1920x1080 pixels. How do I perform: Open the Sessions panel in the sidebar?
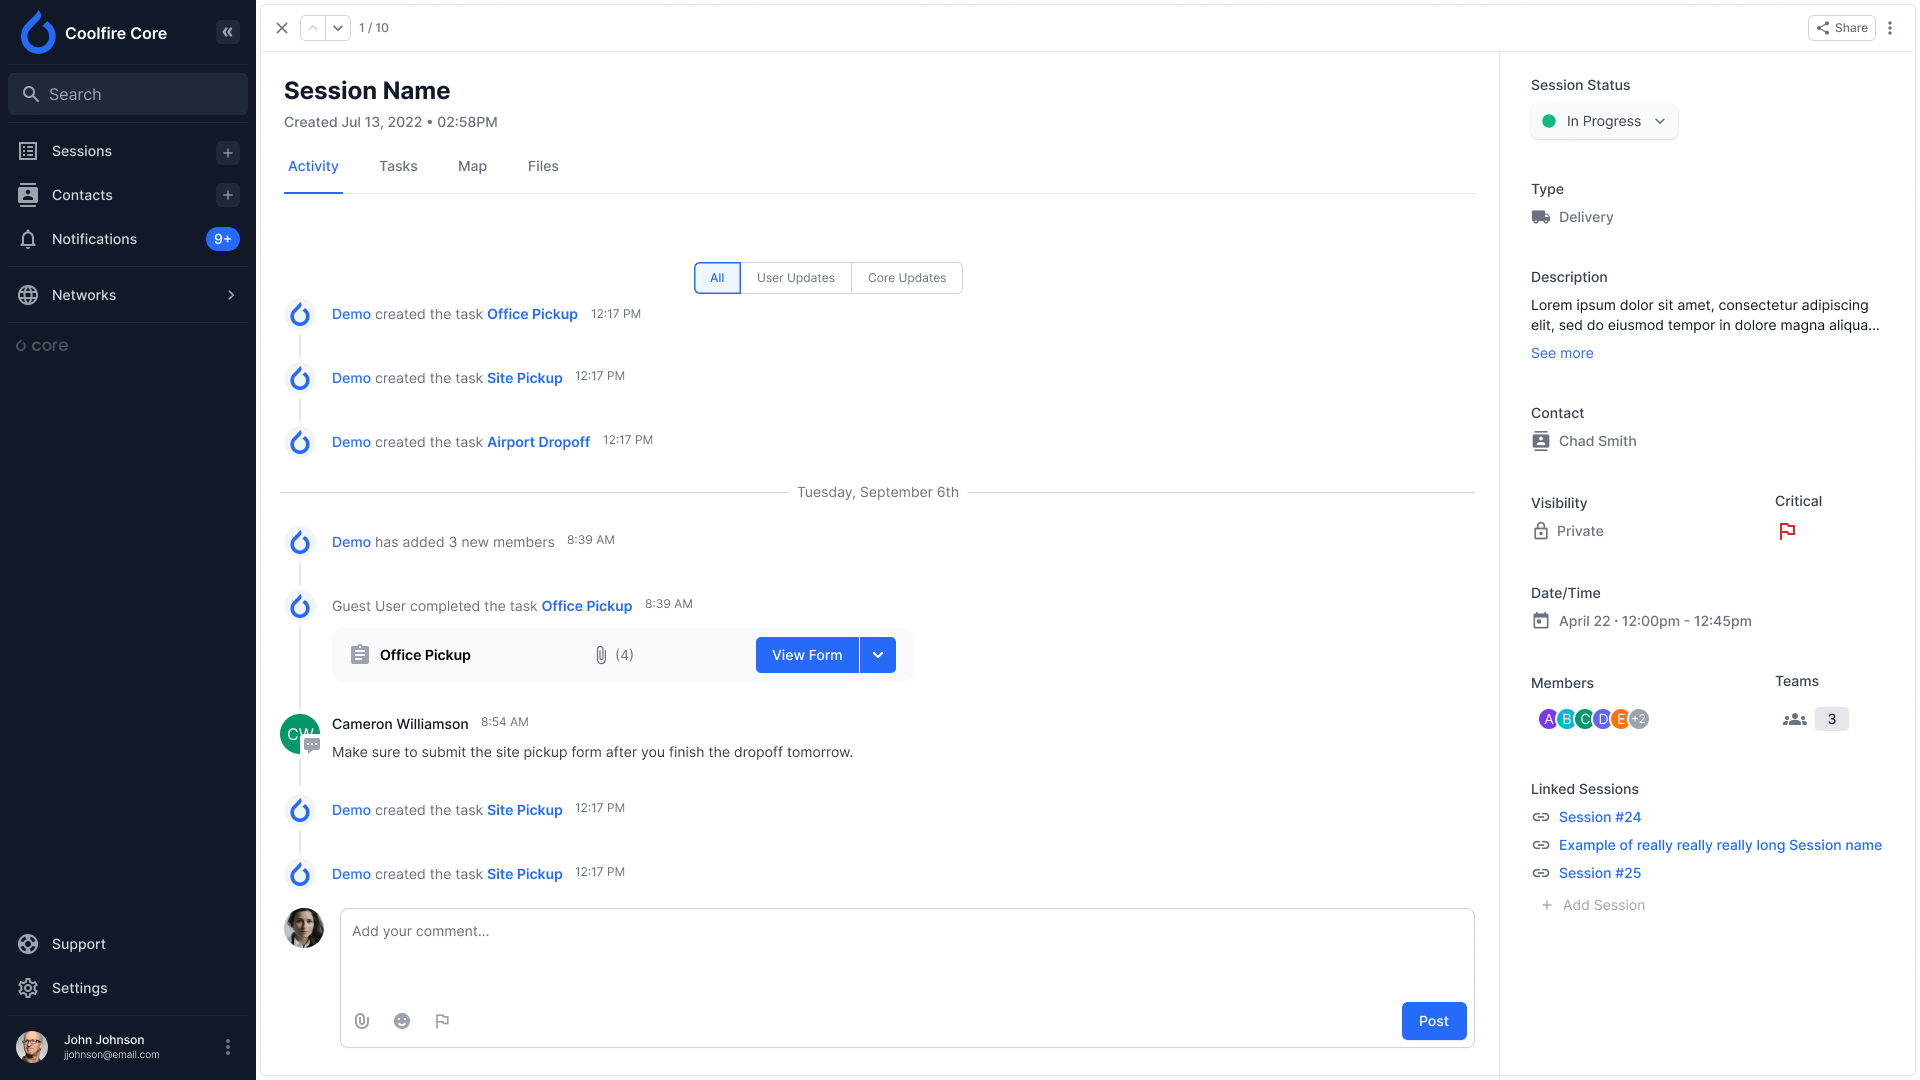(80, 151)
